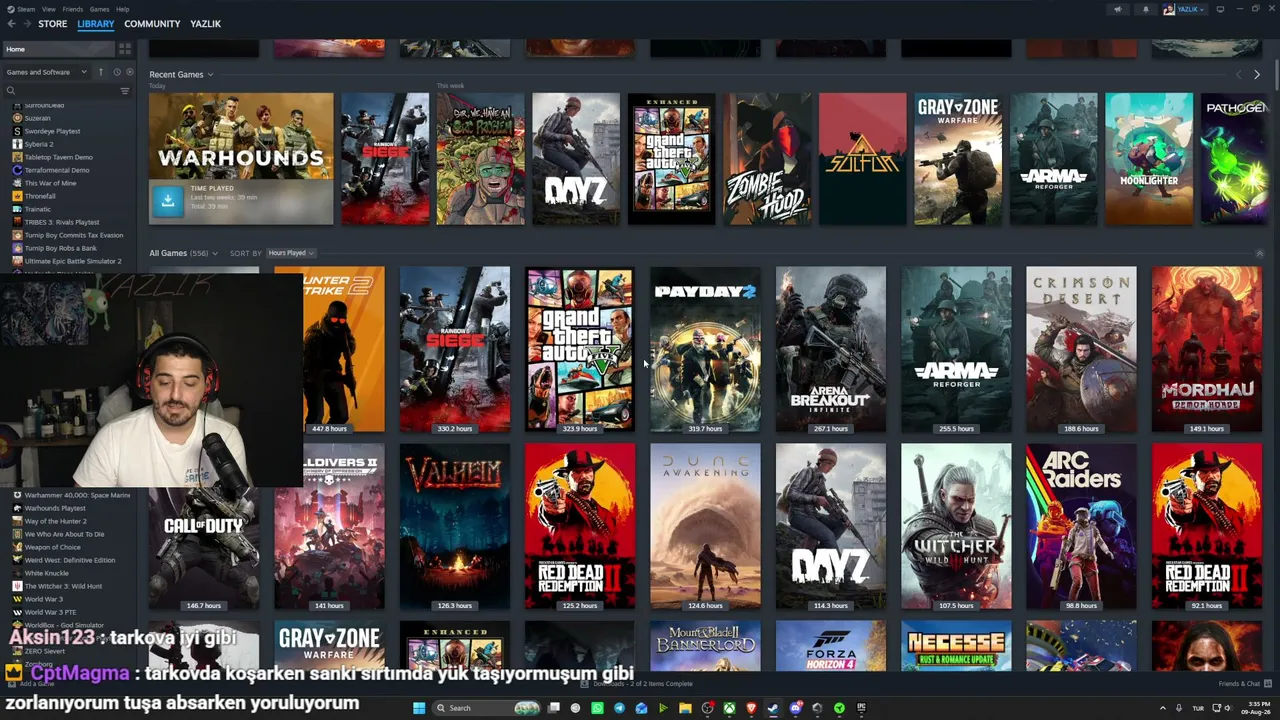
Task: Open the announcements megaphone icon
Action: (x=1118, y=9)
